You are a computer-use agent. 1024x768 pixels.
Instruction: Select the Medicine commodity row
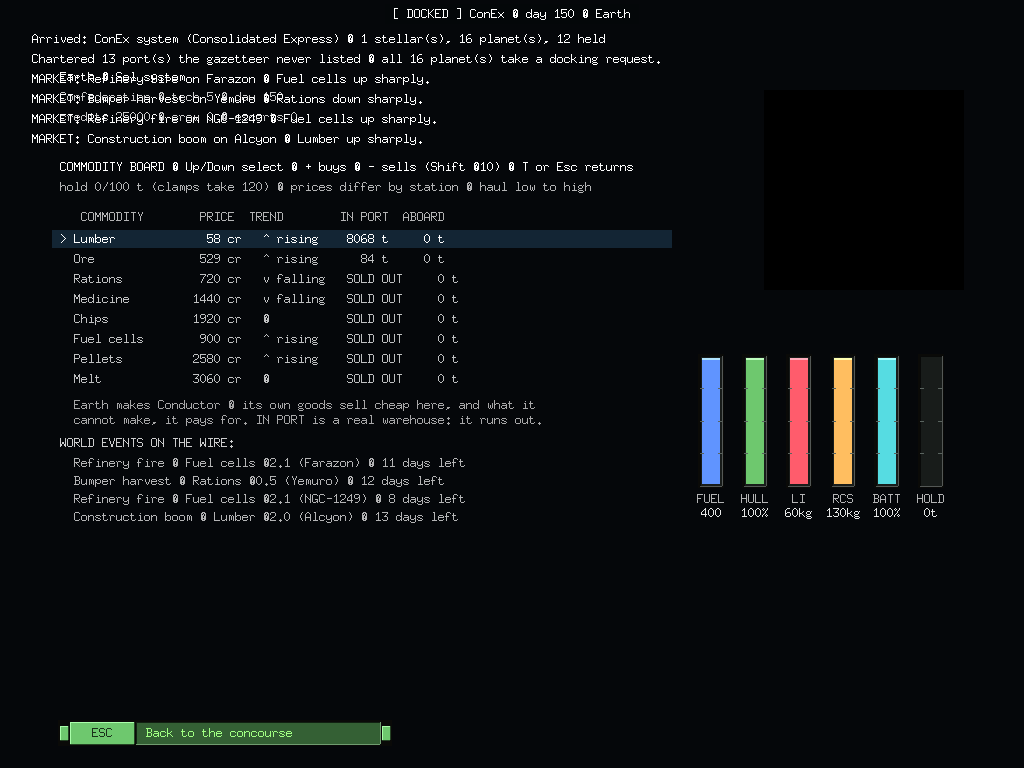(362, 299)
